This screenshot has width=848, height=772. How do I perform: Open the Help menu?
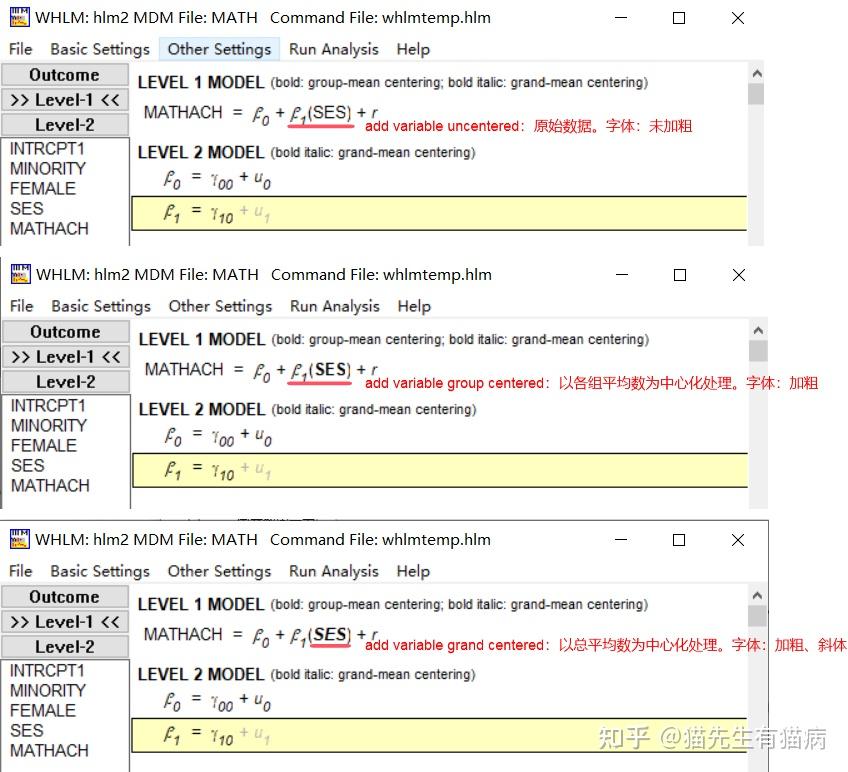(x=412, y=48)
